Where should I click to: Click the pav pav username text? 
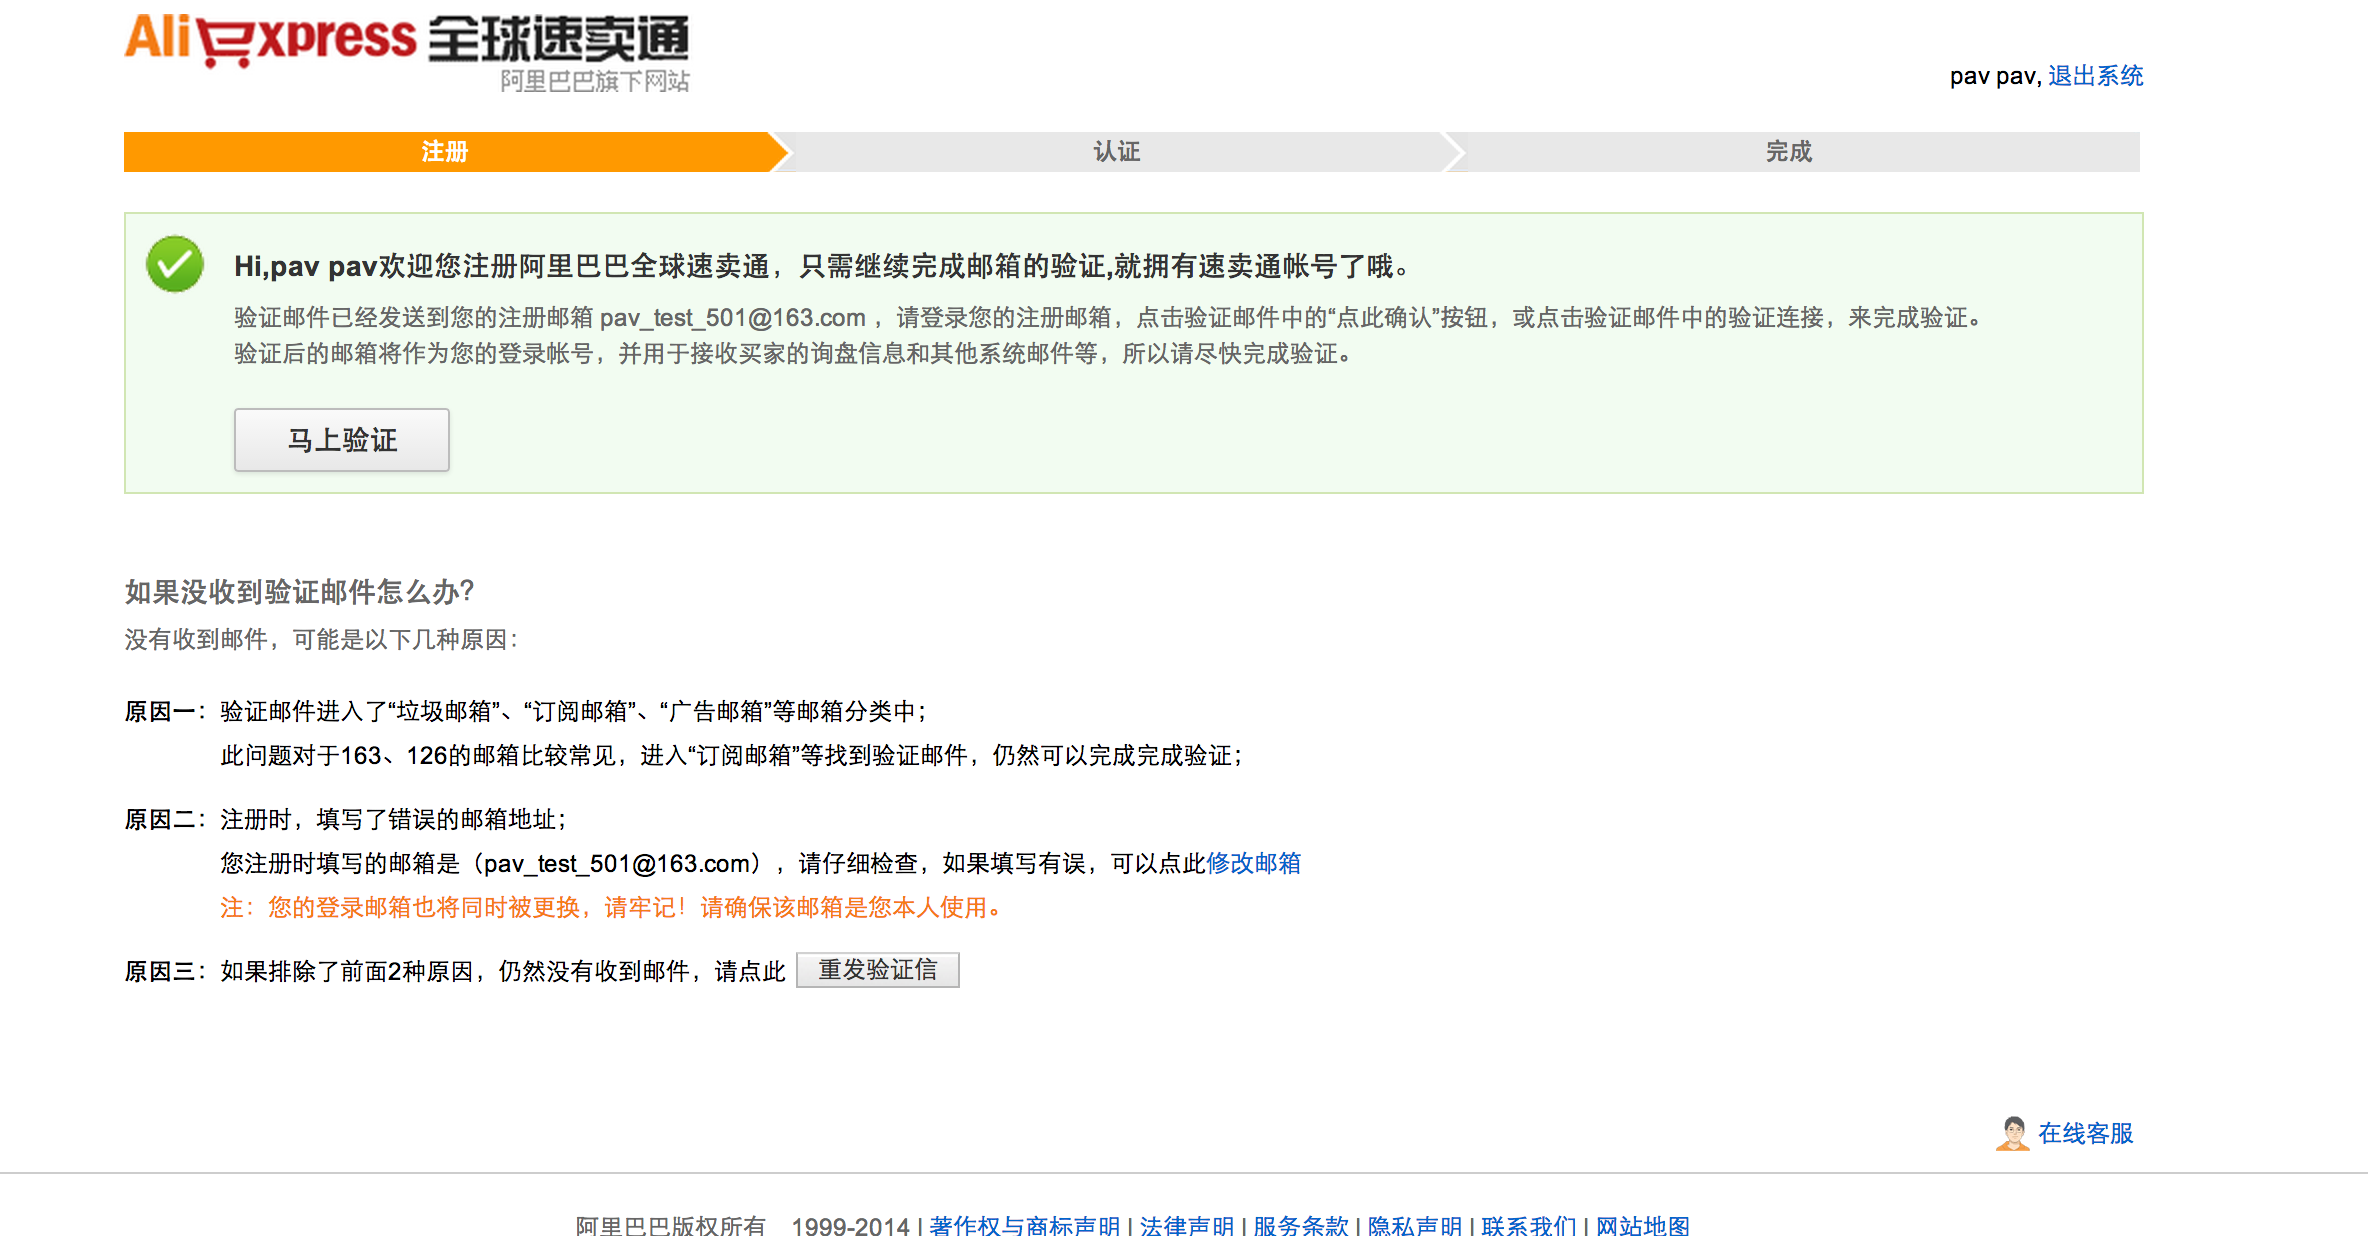[1992, 76]
